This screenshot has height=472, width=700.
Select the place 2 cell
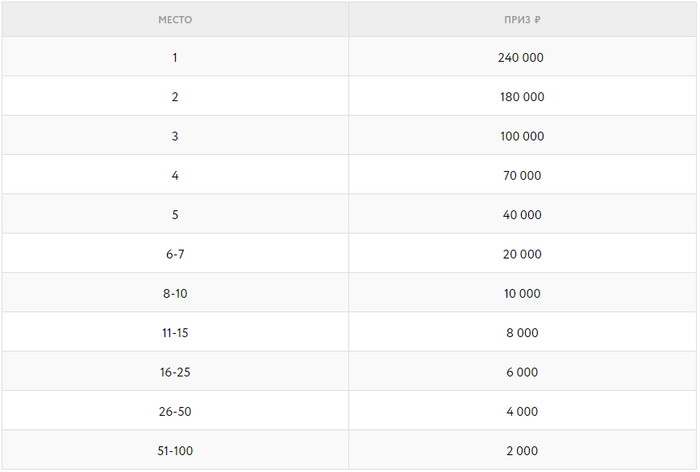pyautogui.click(x=175, y=97)
